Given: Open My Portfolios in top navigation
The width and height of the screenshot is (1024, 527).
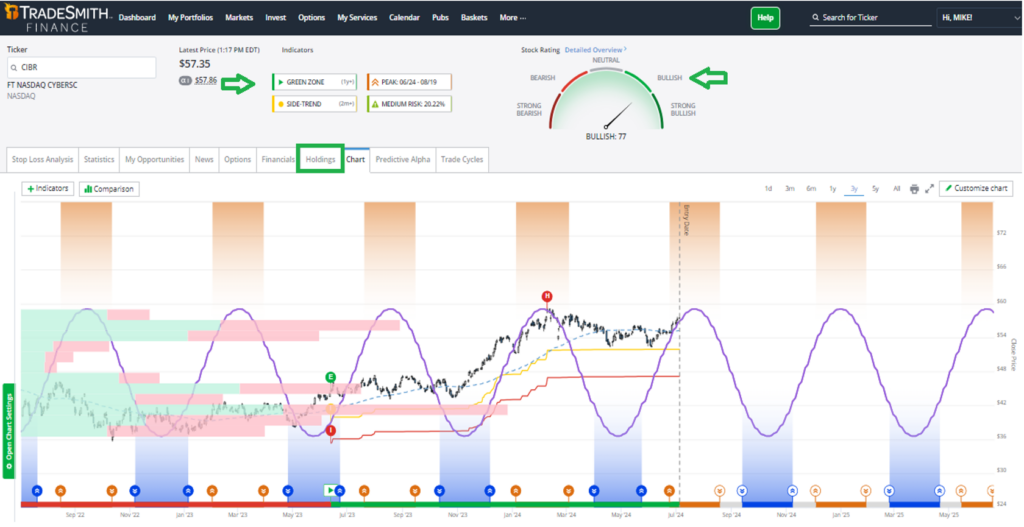Looking at the screenshot, I should [x=191, y=18].
